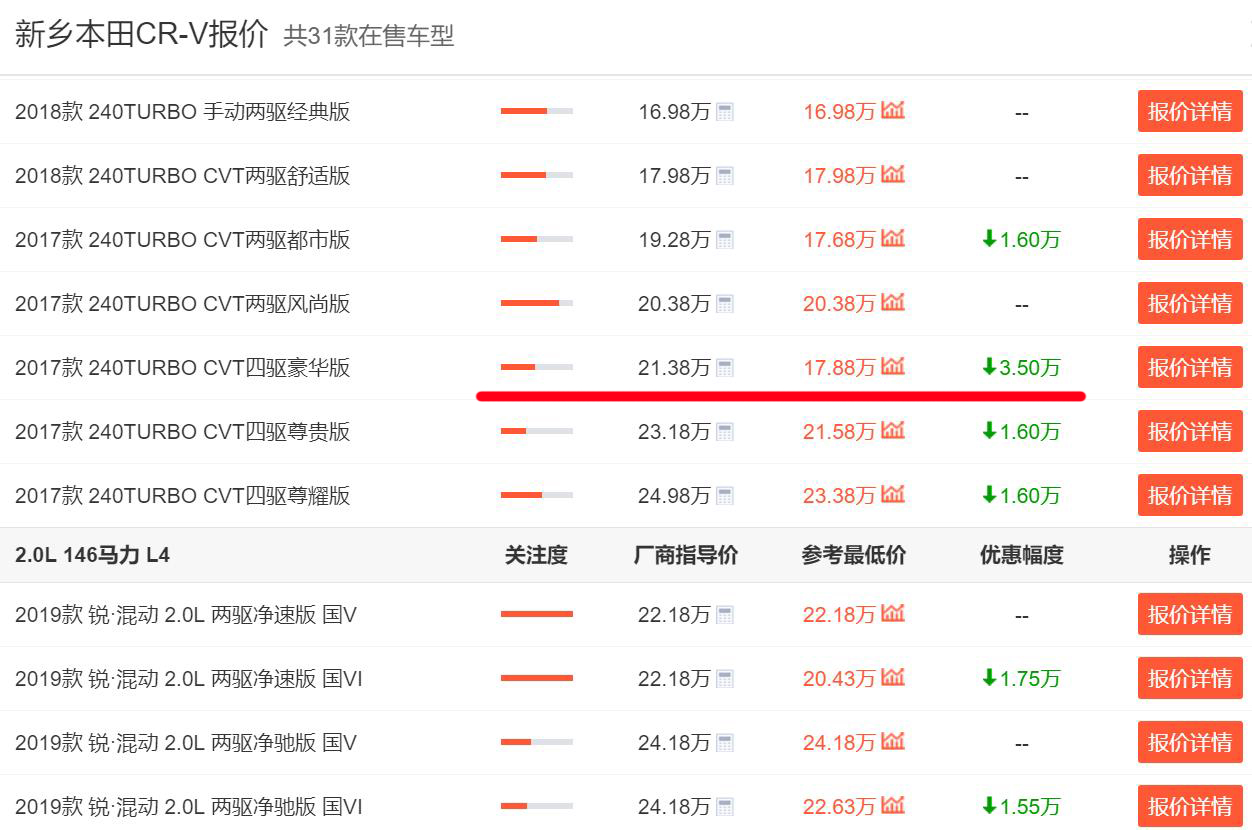Click the 1.75万 discount value
The width and height of the screenshot is (1252, 830).
click(1021, 679)
